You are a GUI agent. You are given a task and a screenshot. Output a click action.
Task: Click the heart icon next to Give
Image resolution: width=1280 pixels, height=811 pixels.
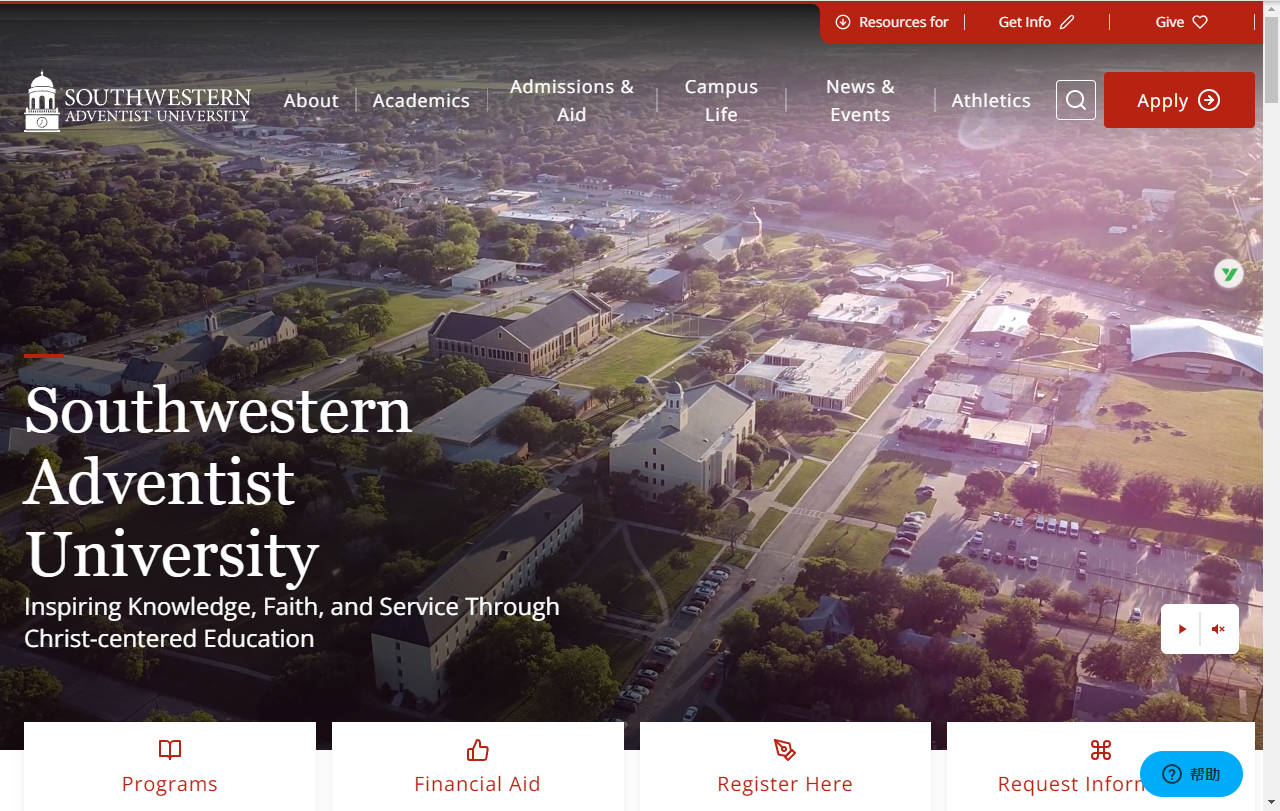point(1201,21)
